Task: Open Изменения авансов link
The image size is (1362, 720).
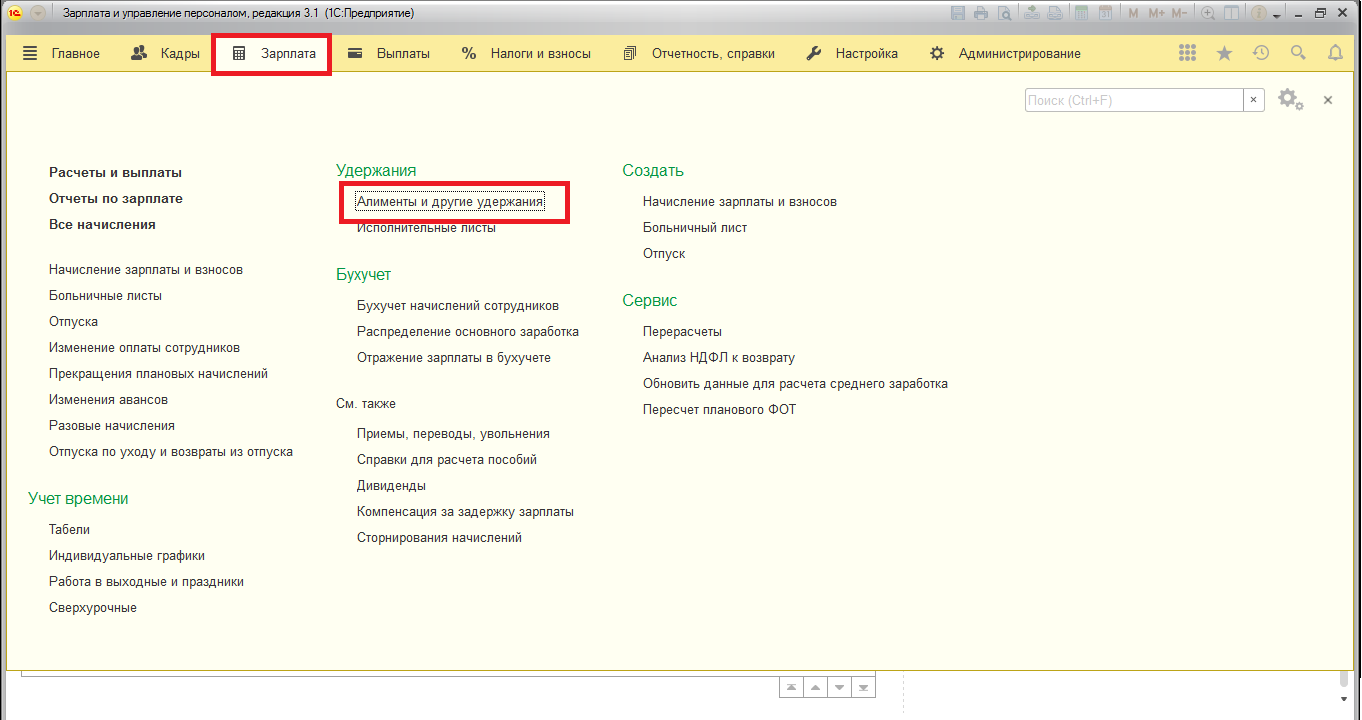Action: (108, 399)
